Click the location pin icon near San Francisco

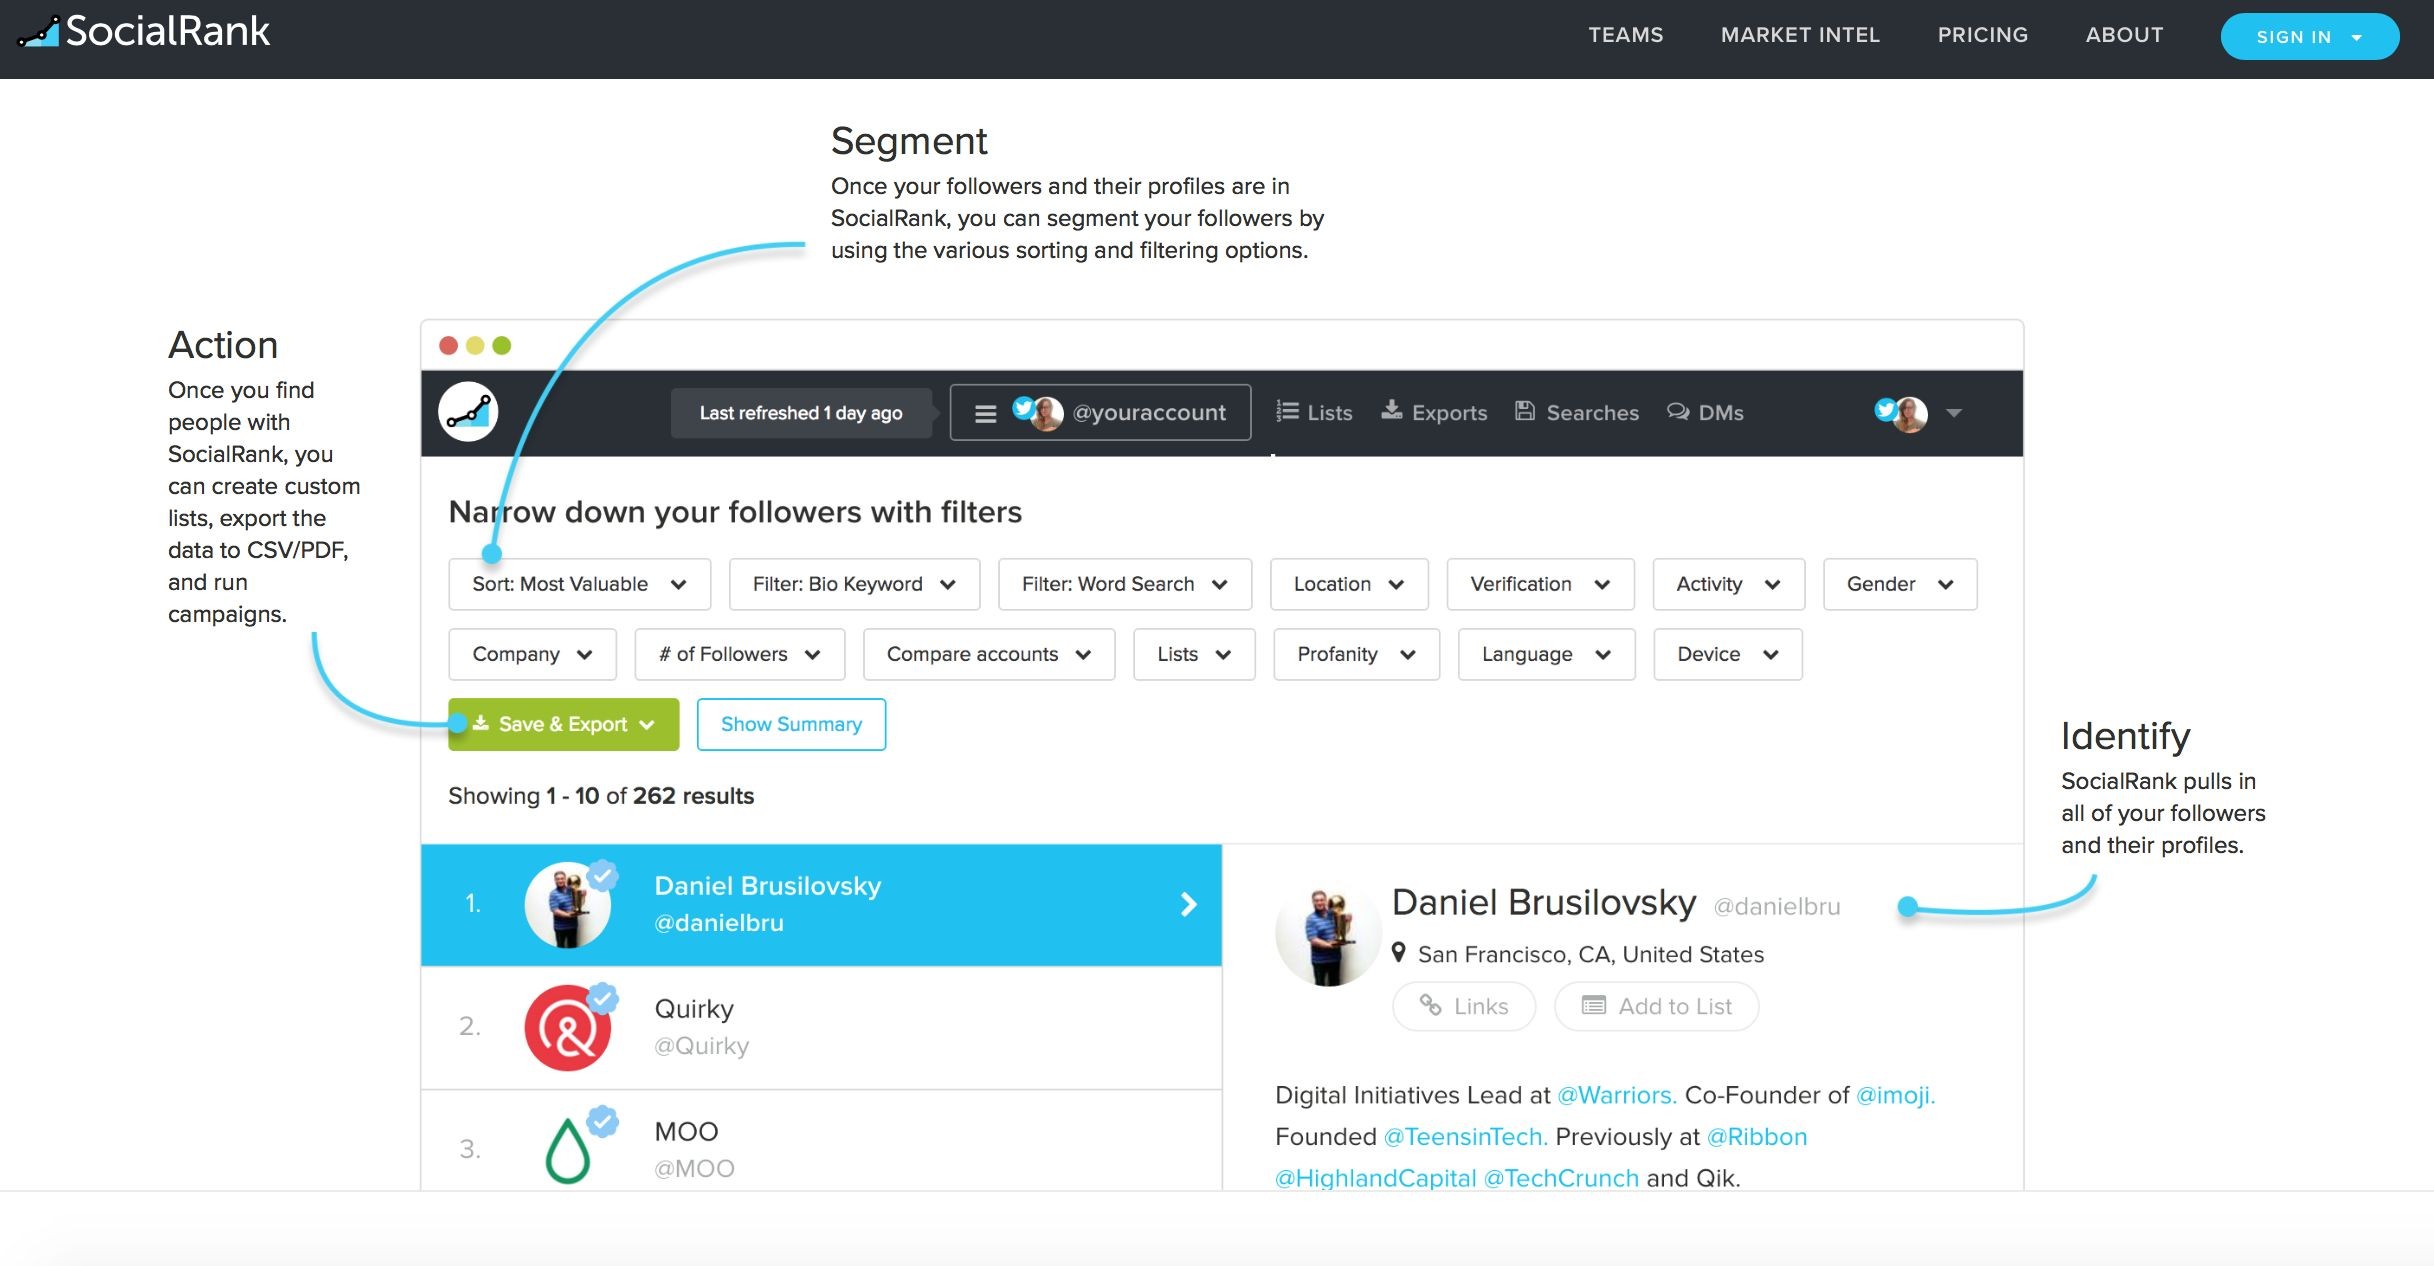tap(1399, 952)
